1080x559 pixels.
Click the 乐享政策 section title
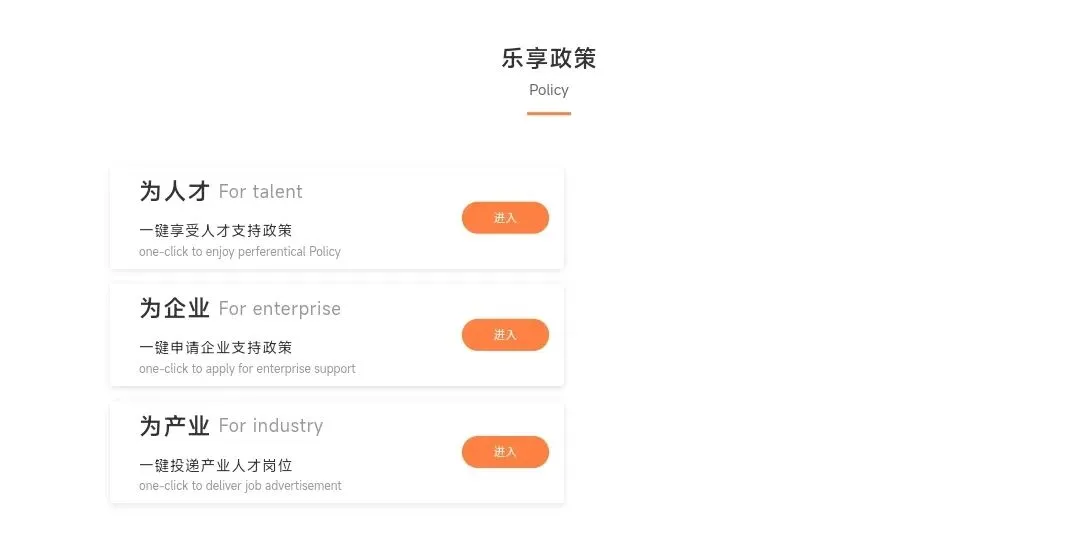(x=548, y=58)
